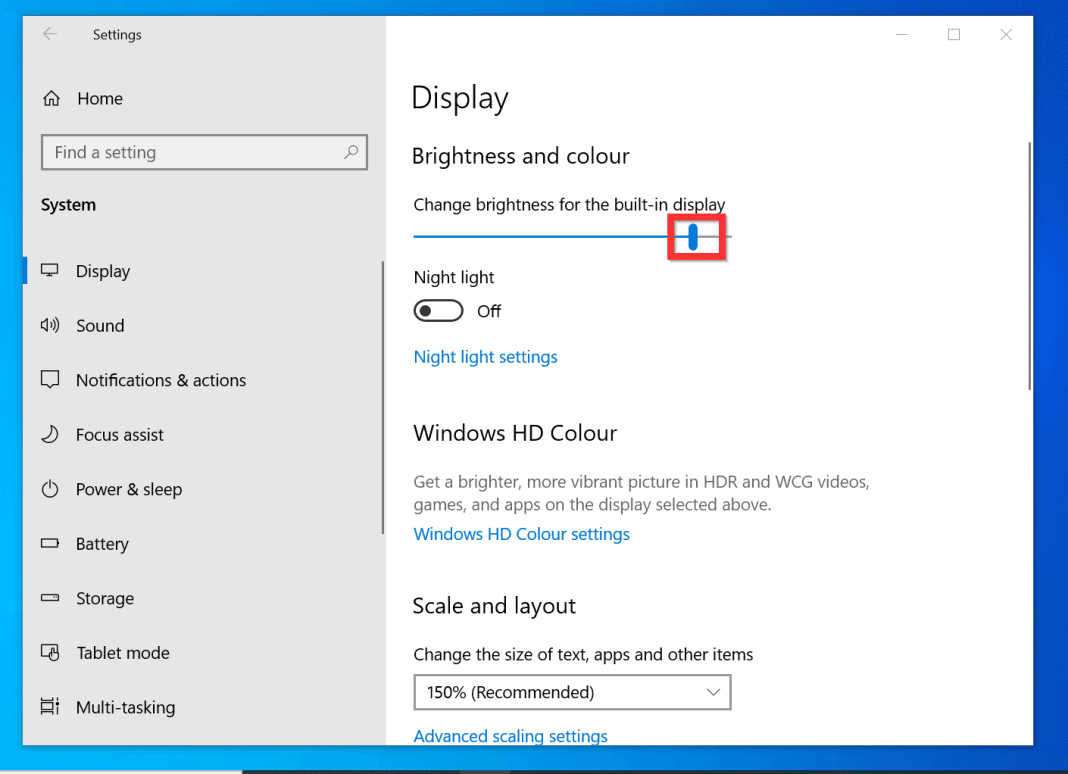Select Battery from the sidebar
Image resolution: width=1068 pixels, height=774 pixels.
coord(102,543)
